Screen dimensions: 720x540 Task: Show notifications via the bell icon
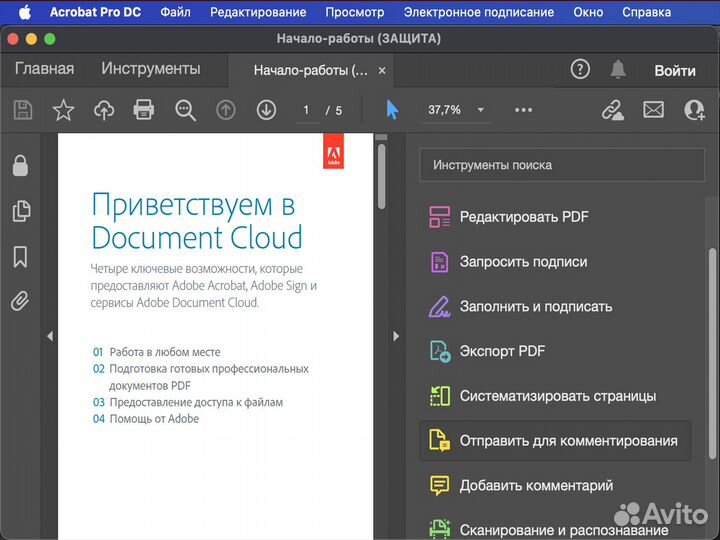618,69
